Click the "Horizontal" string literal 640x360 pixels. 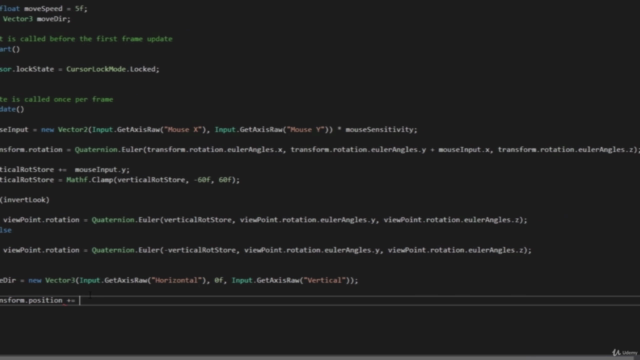point(177,280)
